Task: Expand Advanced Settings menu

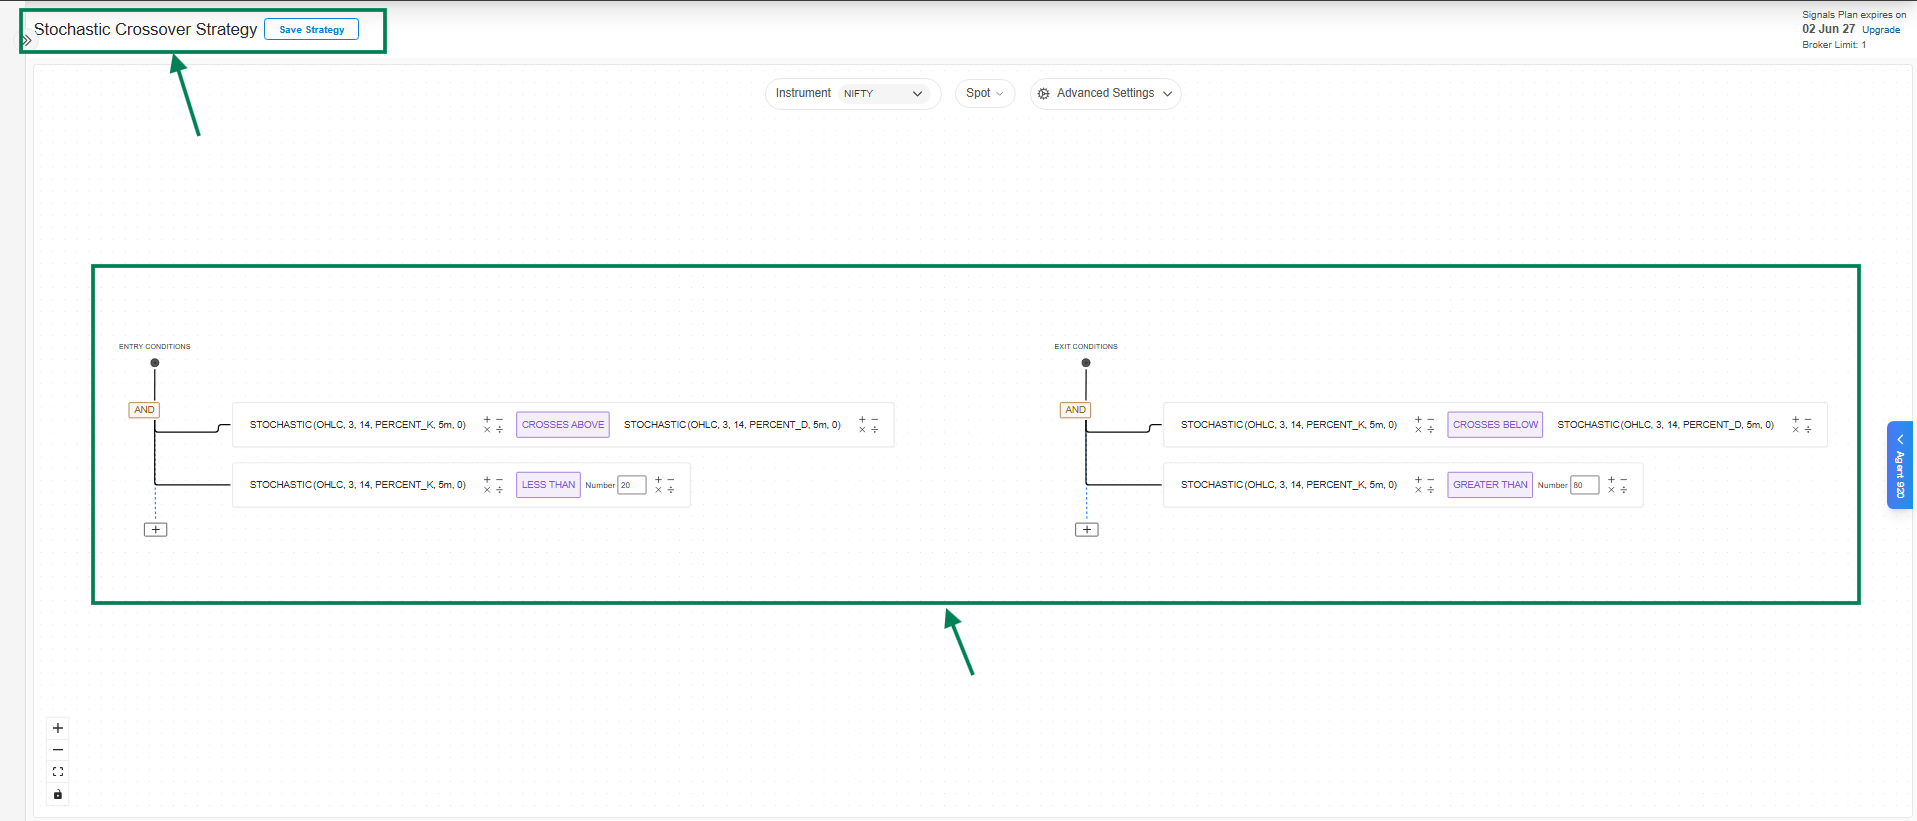Action: pyautogui.click(x=1105, y=94)
